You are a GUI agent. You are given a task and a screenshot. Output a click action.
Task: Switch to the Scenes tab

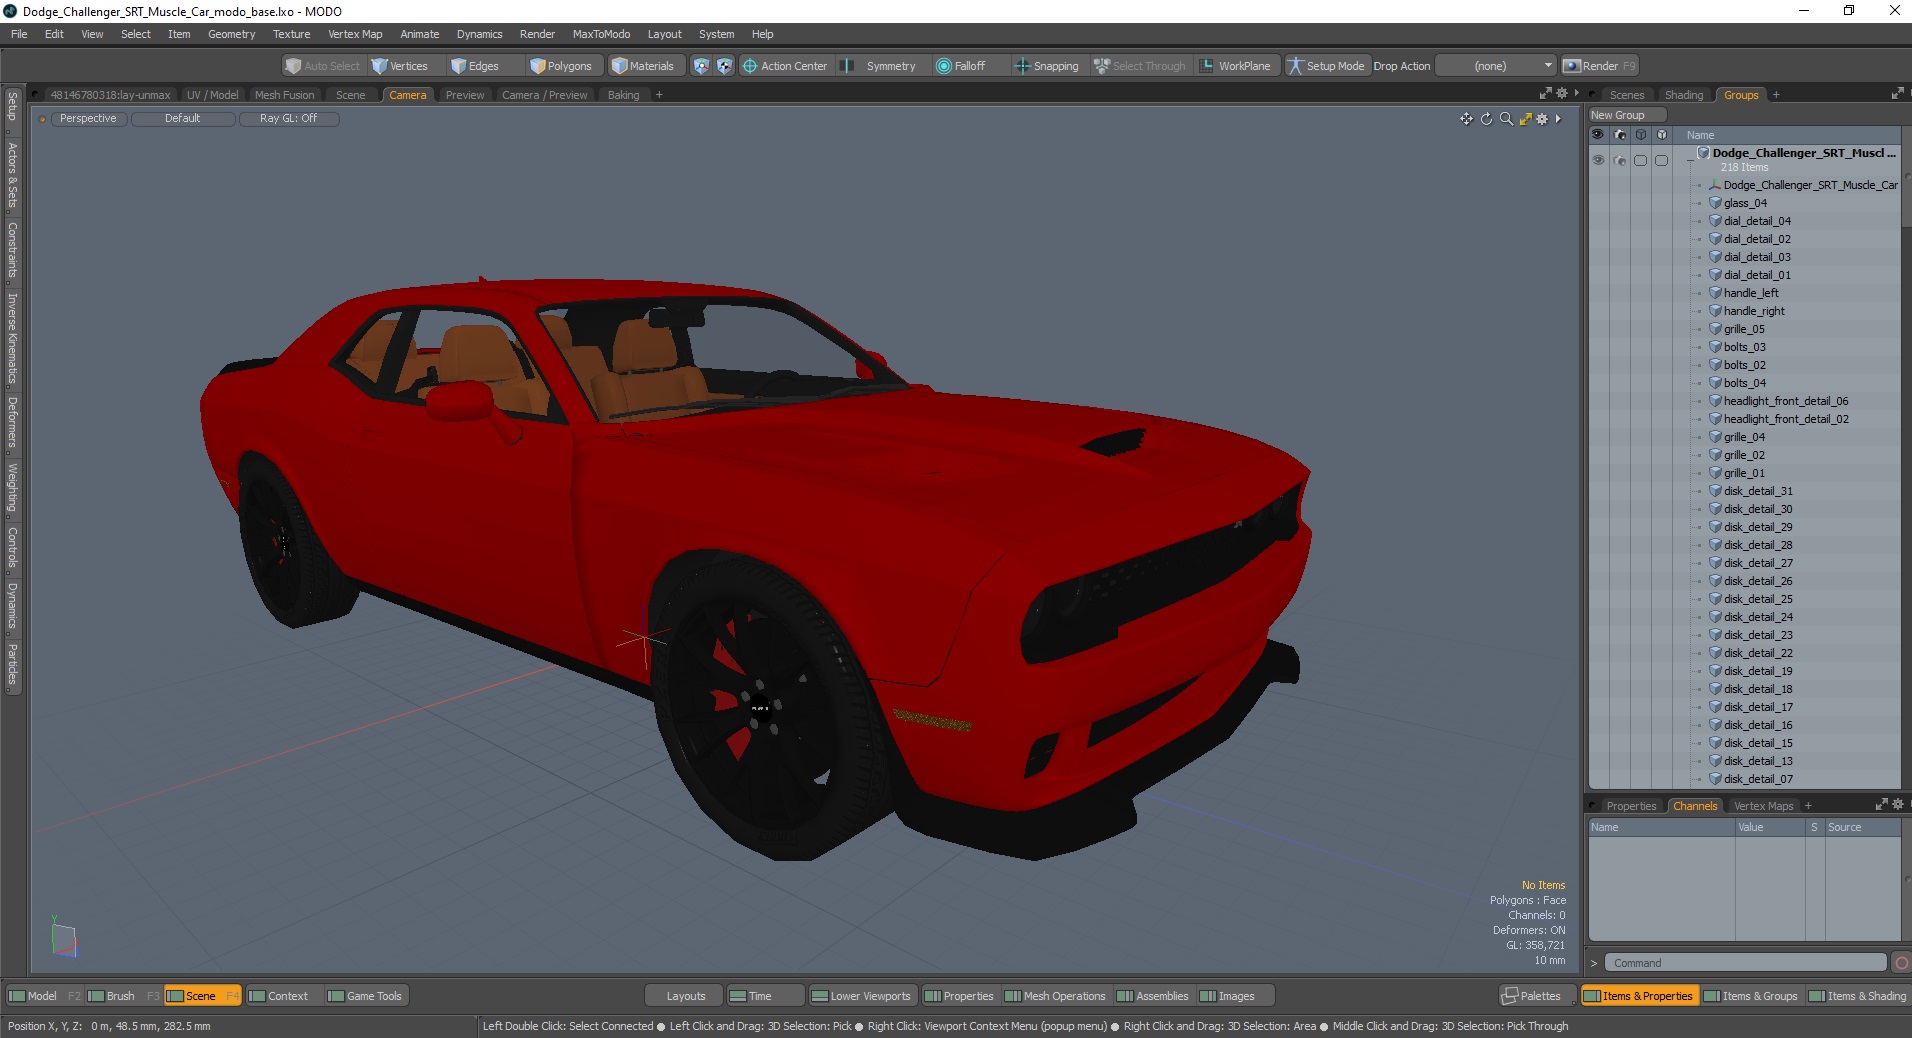point(1626,95)
